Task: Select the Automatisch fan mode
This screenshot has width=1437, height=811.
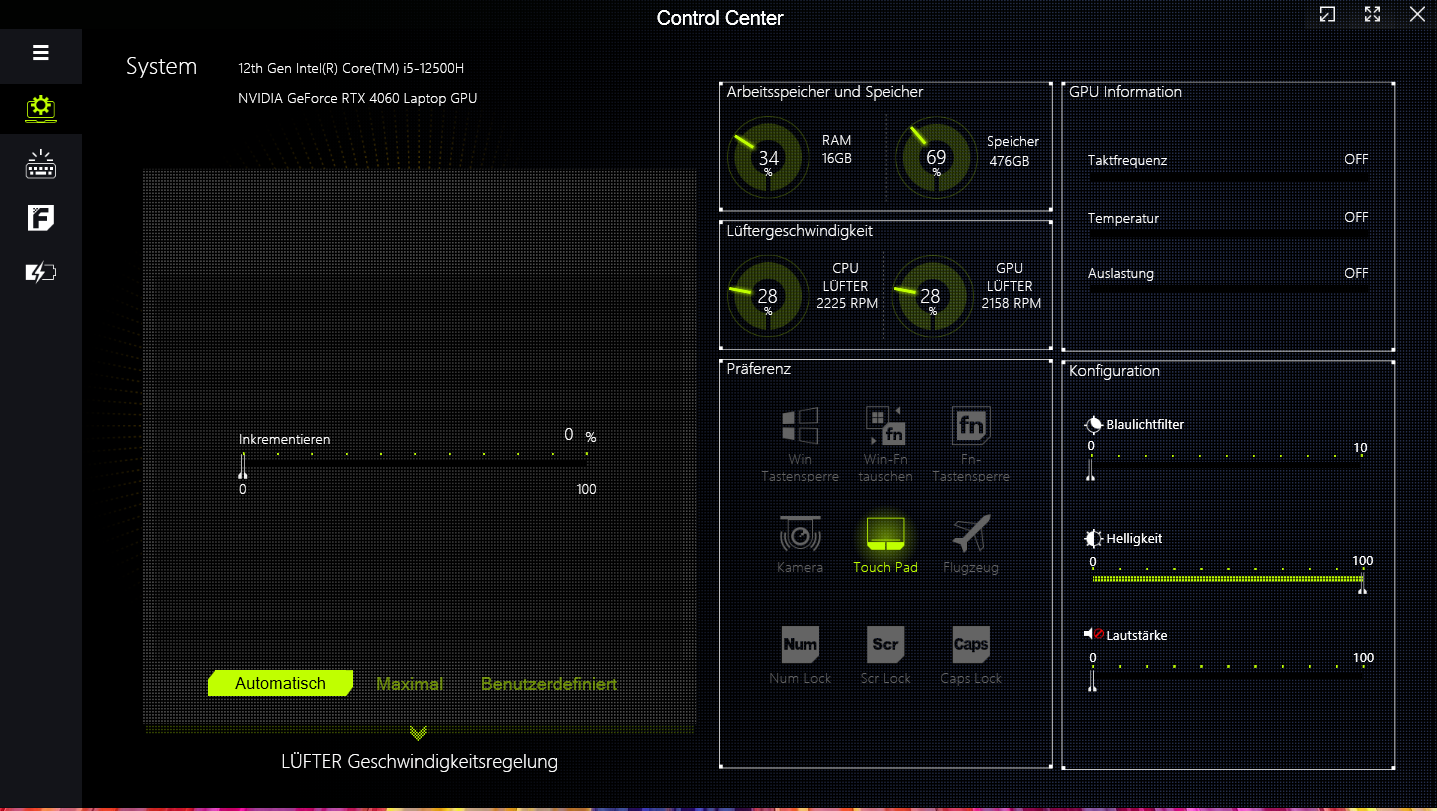Action: [x=280, y=684]
